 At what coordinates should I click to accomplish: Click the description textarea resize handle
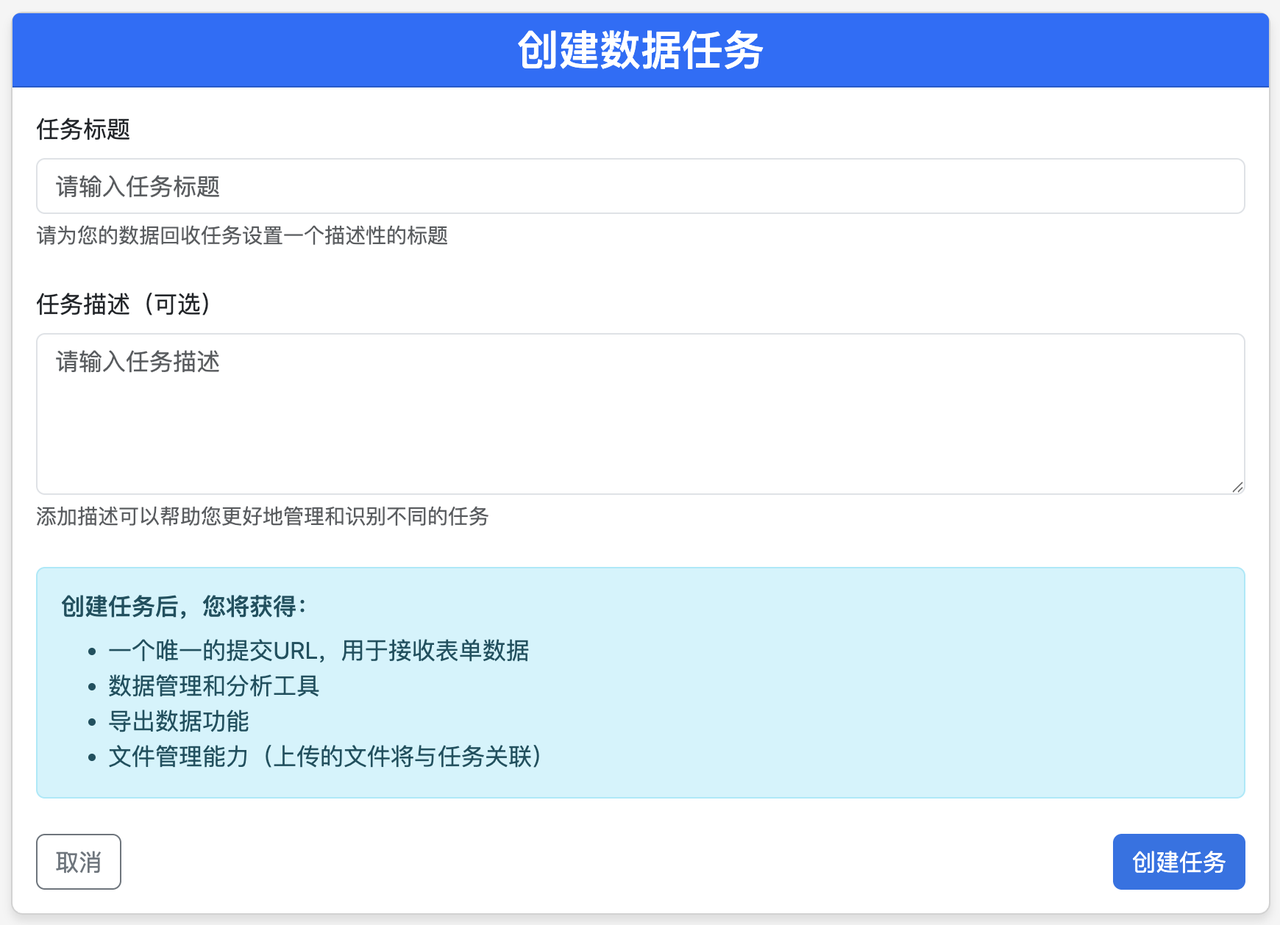1237,487
